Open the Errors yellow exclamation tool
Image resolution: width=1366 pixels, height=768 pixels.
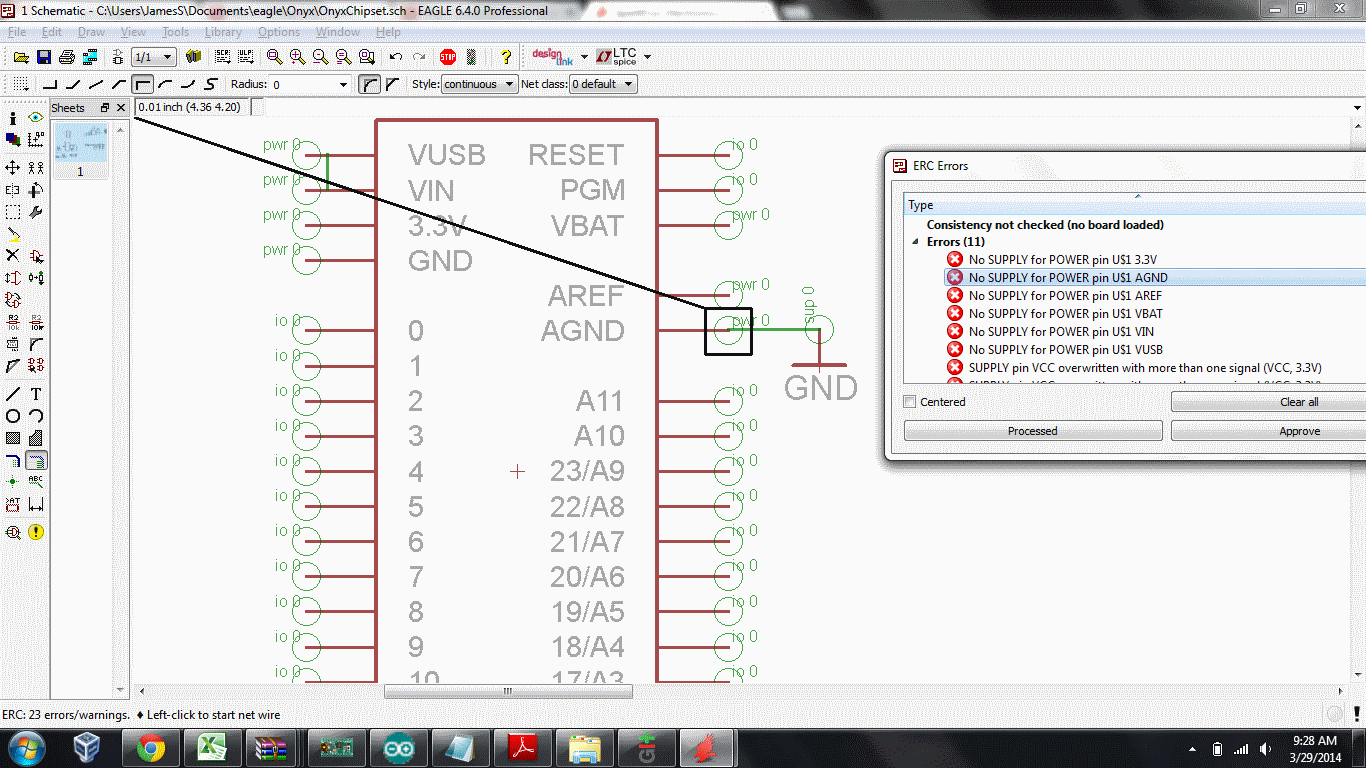coord(36,532)
